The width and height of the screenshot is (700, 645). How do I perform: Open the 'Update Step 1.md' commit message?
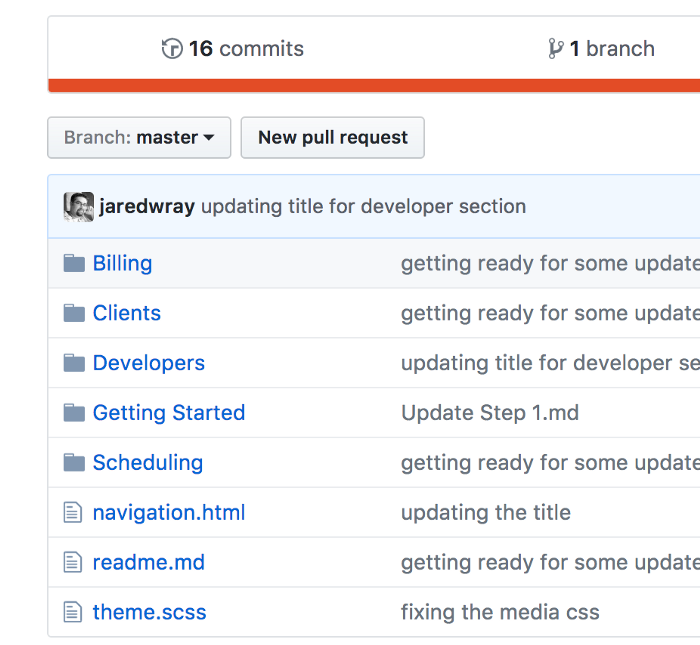489,413
